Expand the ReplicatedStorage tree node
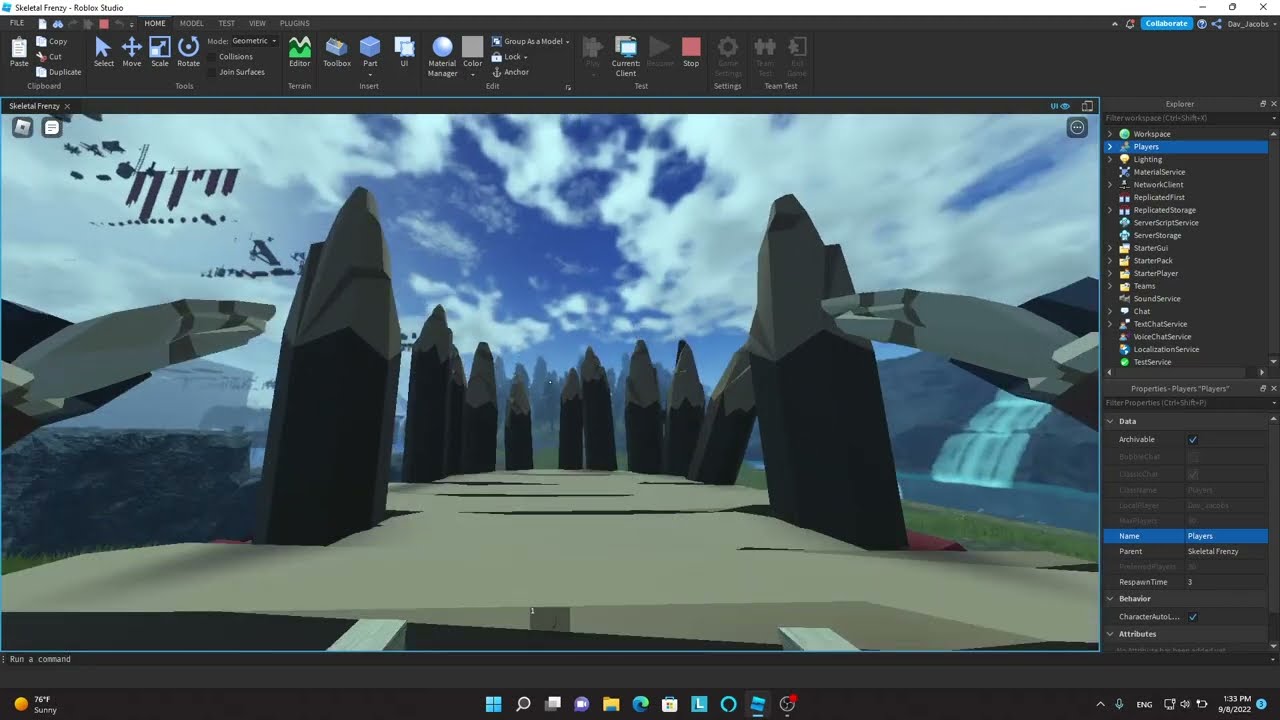1280x720 pixels. tap(1110, 210)
